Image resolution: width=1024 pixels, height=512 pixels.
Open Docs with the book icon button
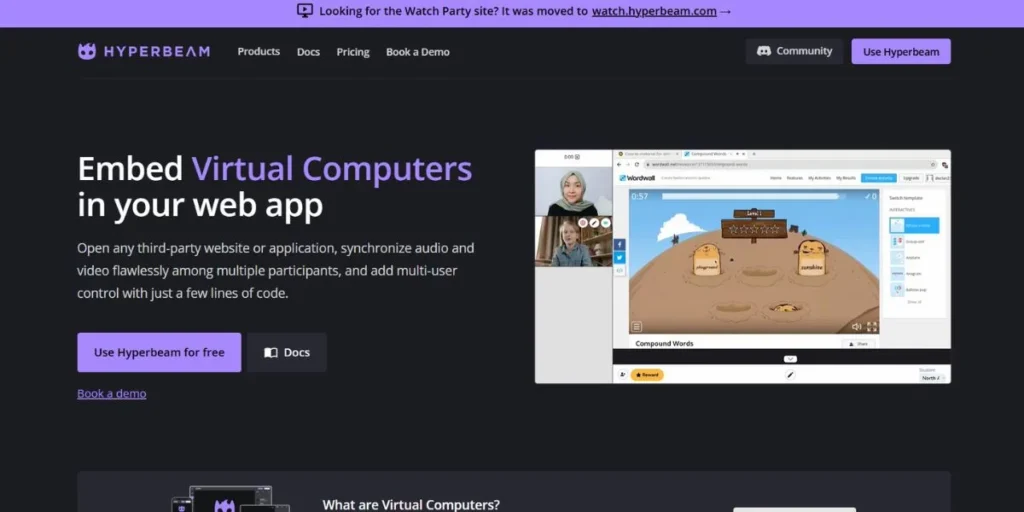coord(287,352)
